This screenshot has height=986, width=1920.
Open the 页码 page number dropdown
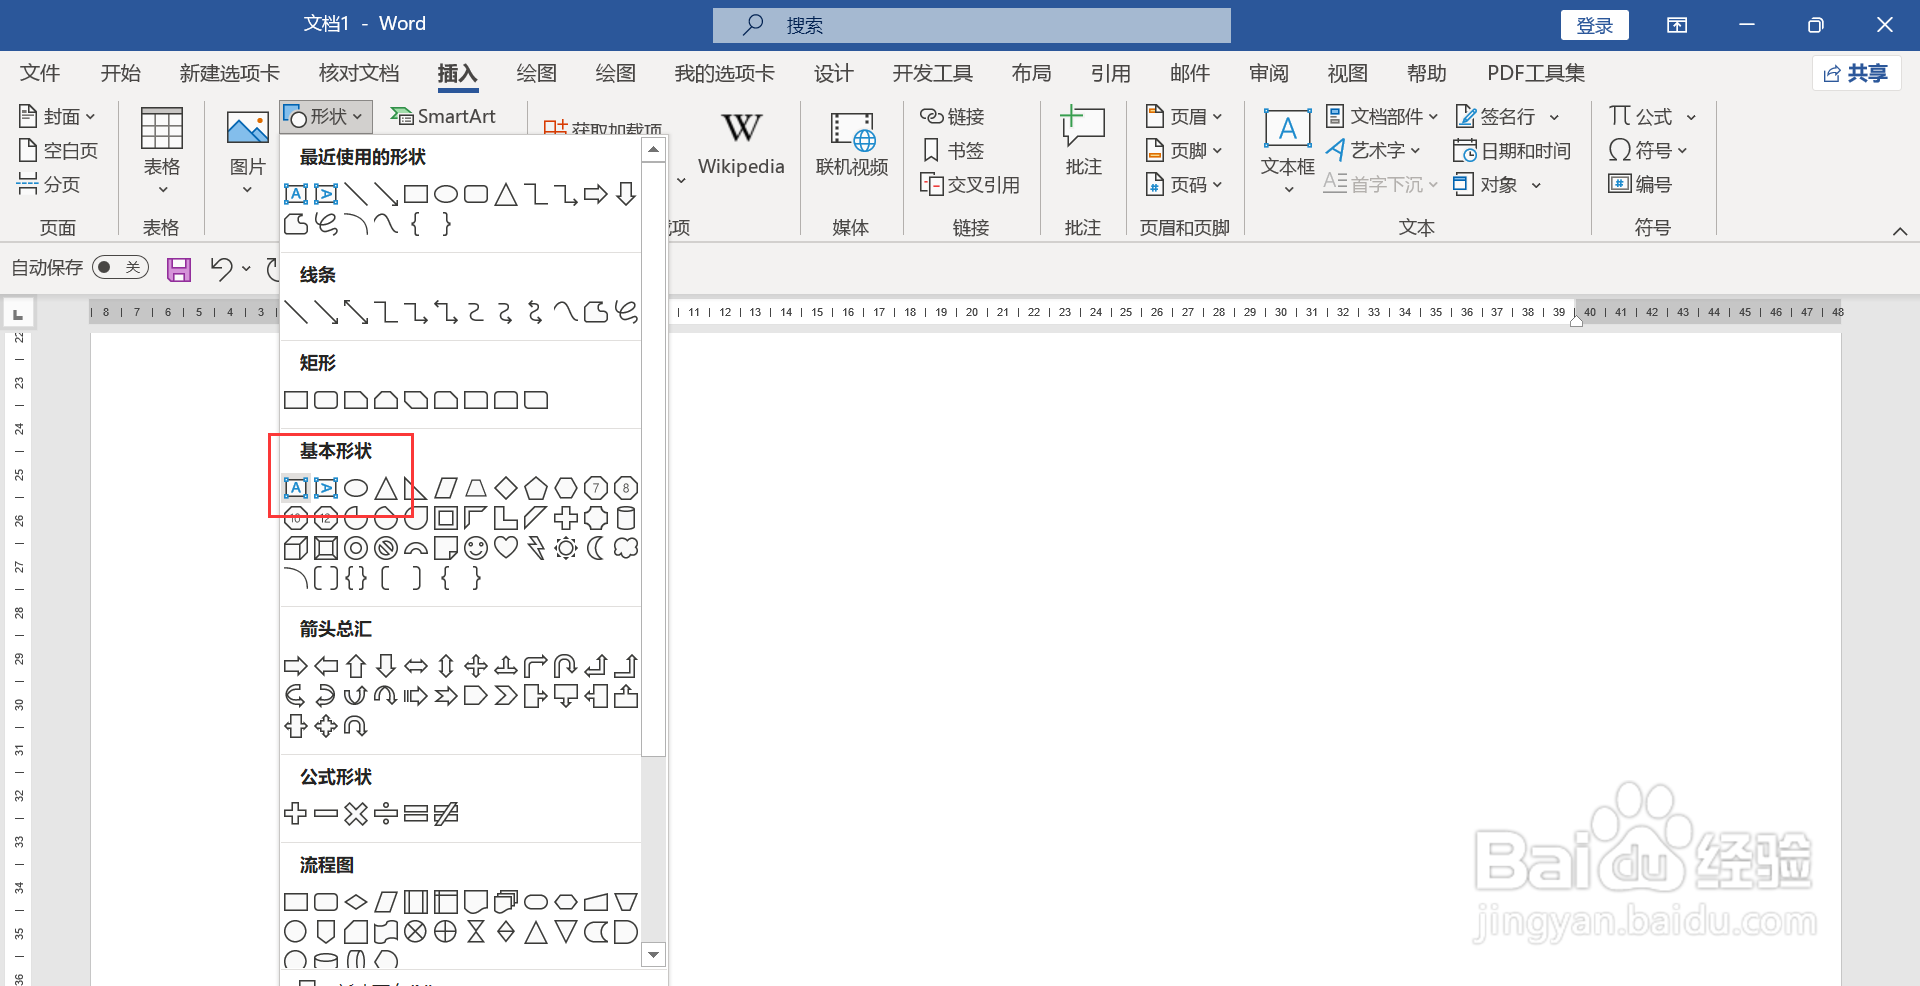click(1185, 184)
